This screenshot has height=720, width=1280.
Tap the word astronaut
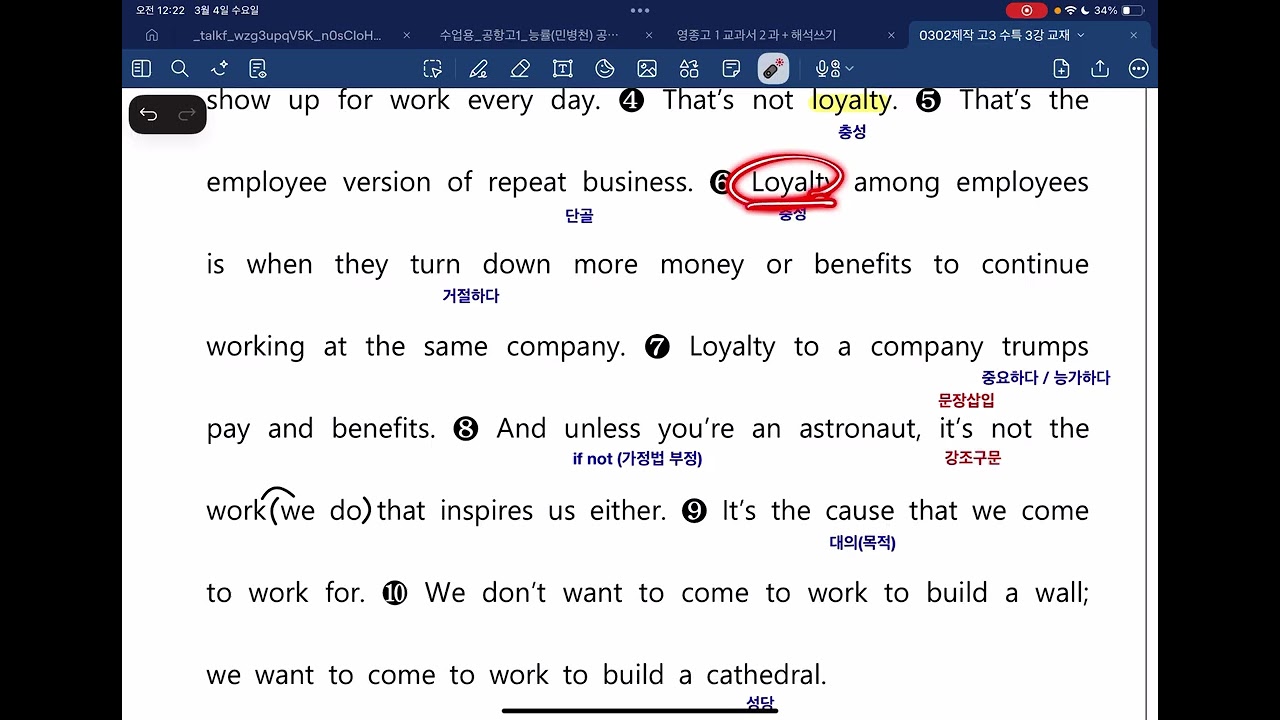click(x=859, y=429)
